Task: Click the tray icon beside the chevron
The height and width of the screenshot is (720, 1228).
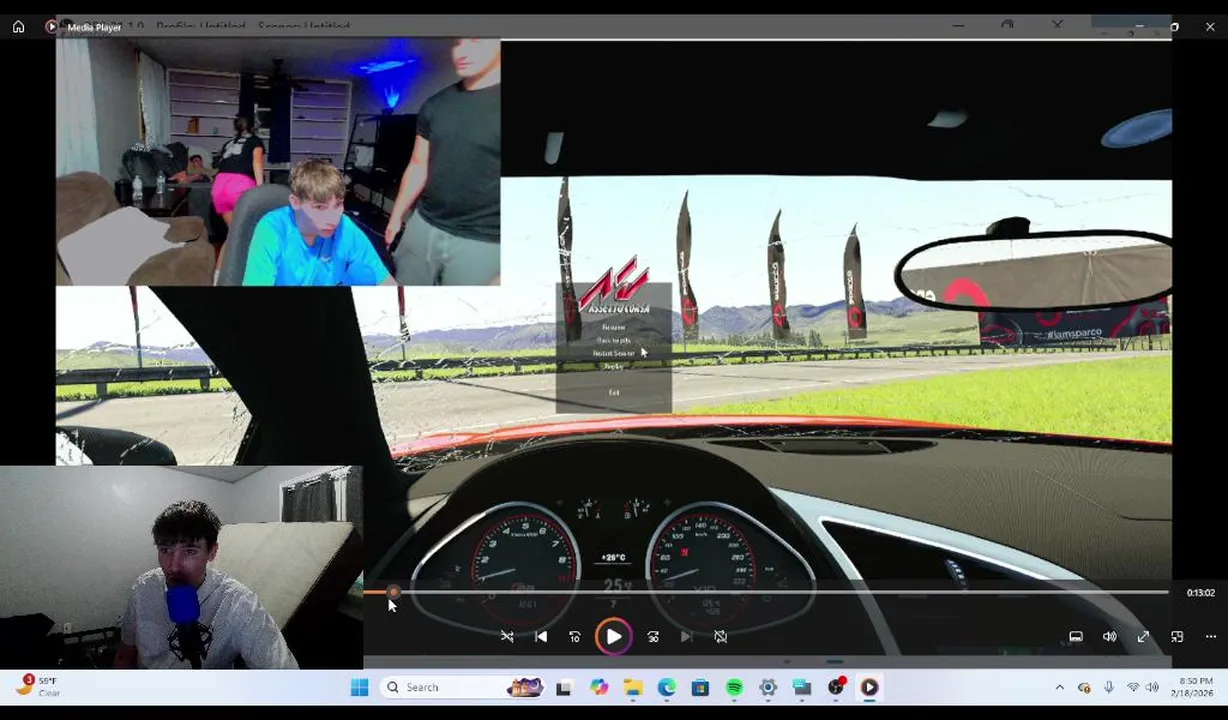Action: [x=1084, y=687]
